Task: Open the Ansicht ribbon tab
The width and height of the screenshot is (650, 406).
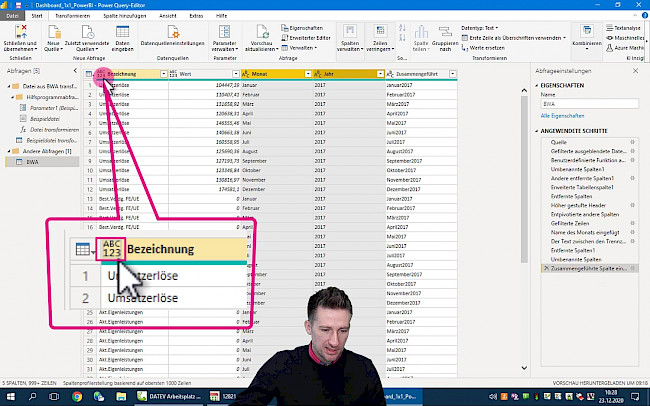Action: click(169, 17)
